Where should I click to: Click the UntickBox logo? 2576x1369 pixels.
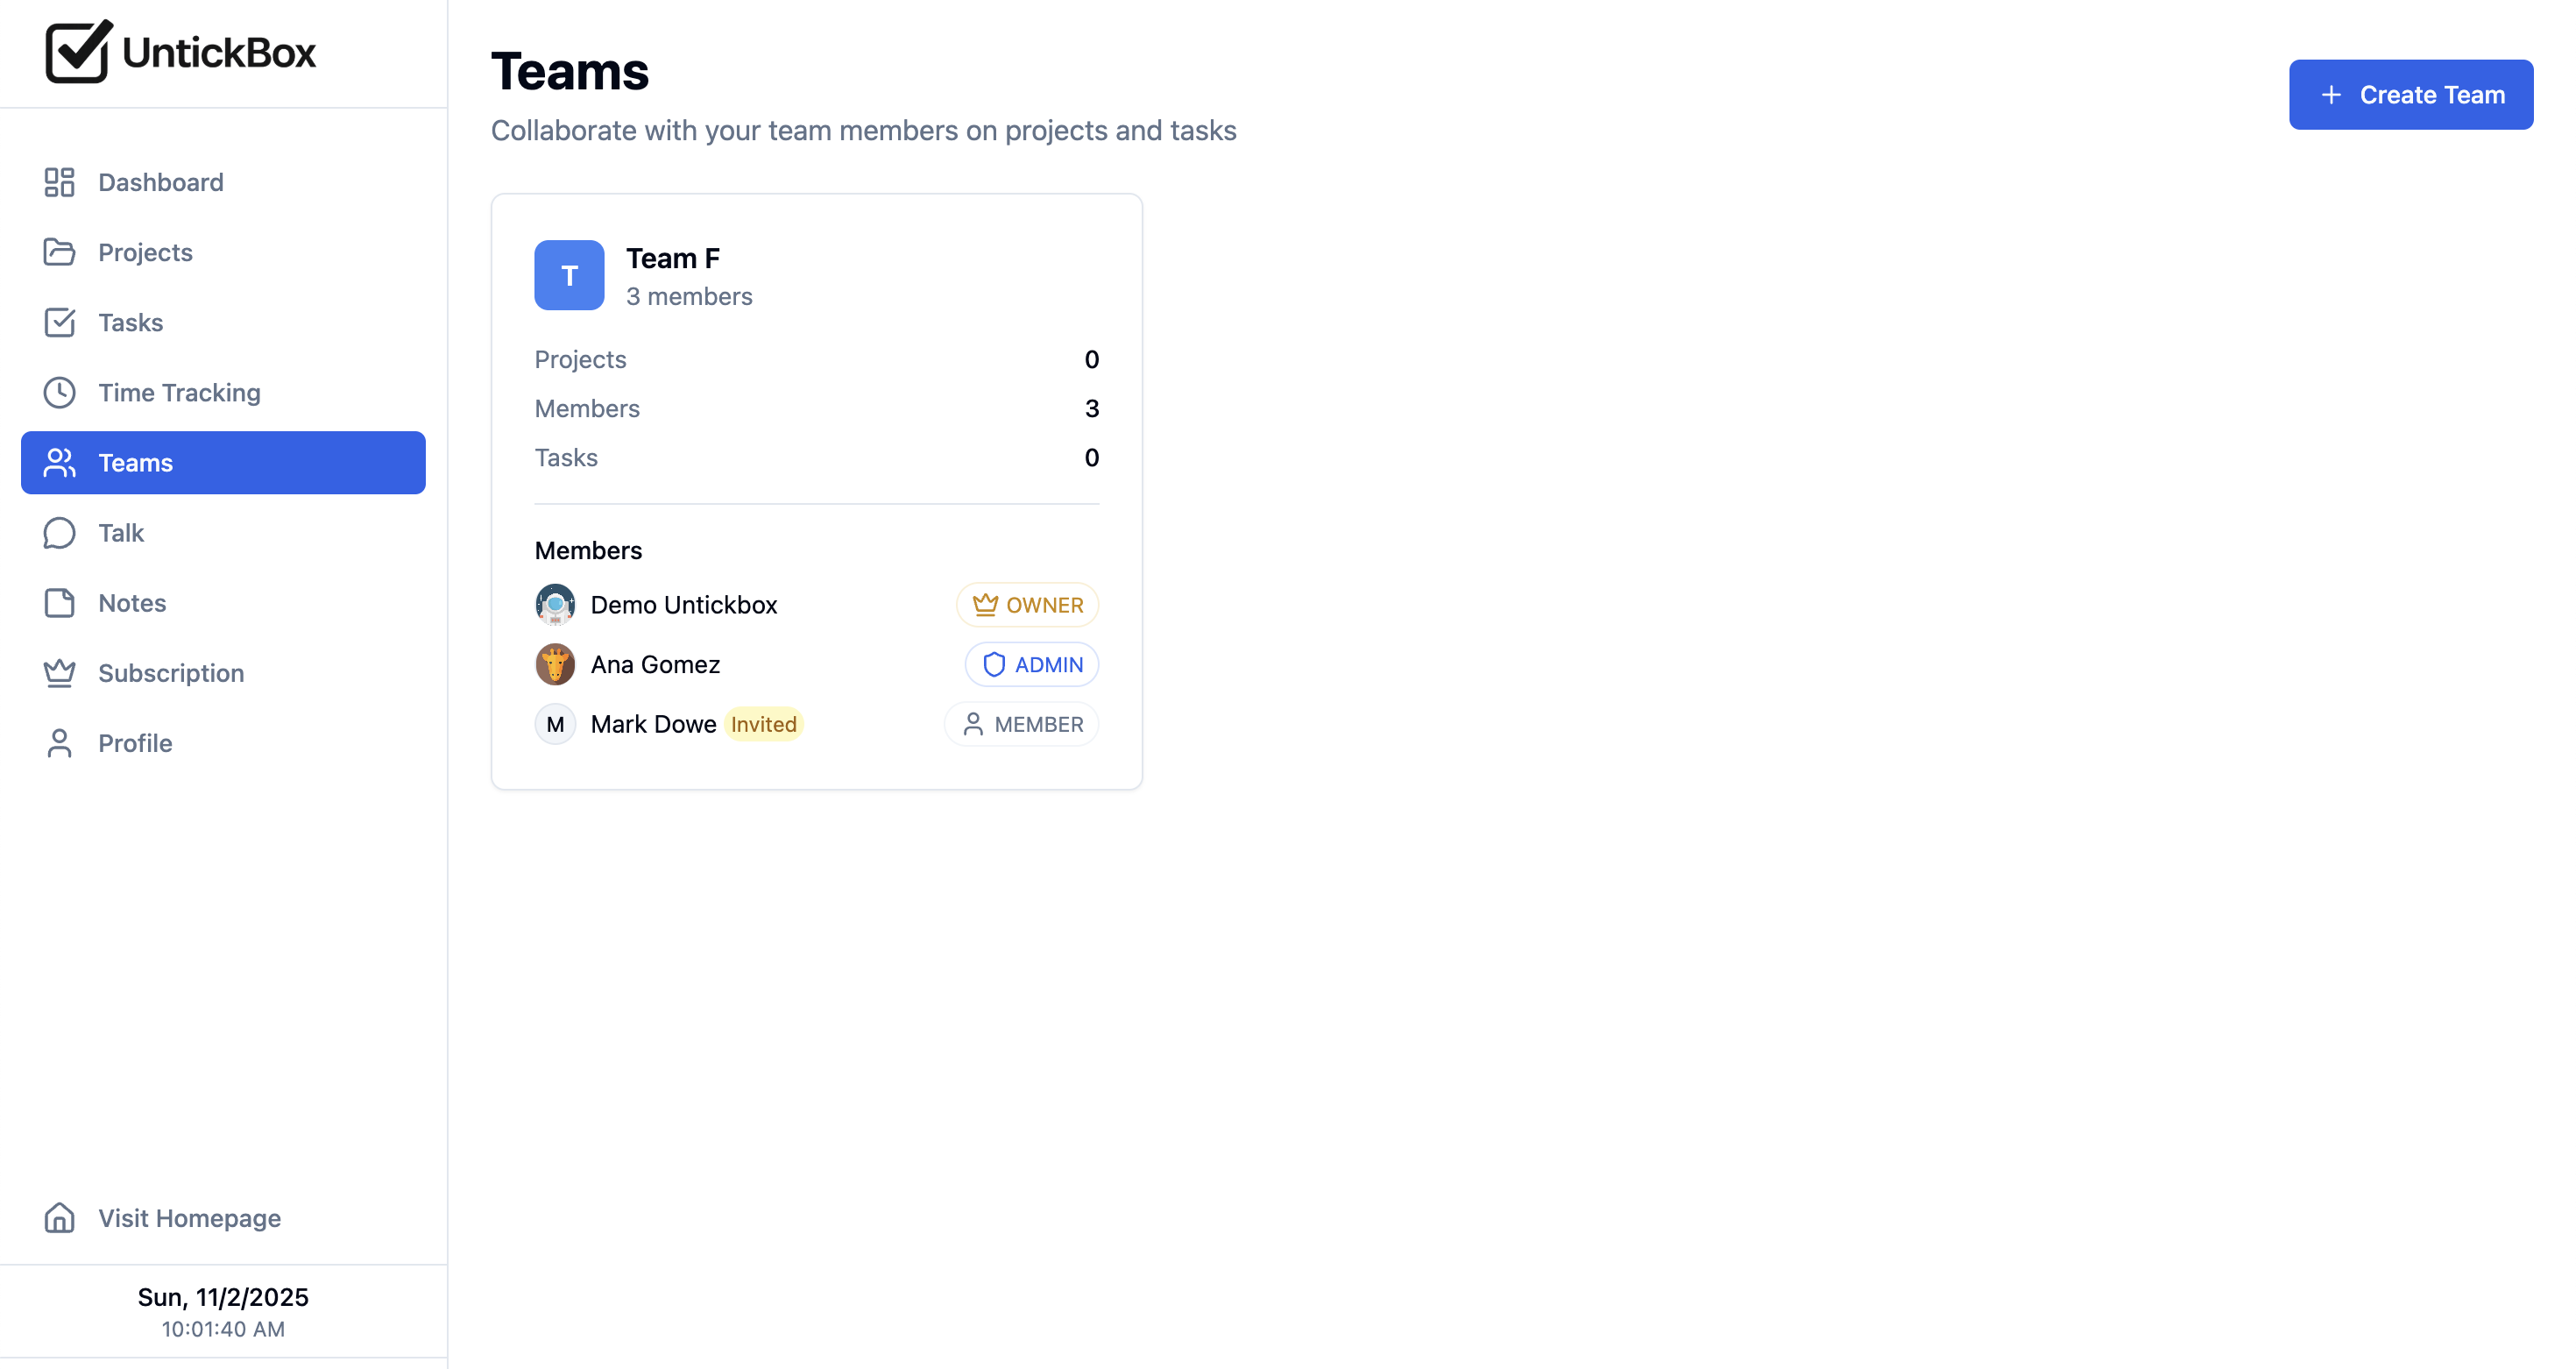[180, 52]
